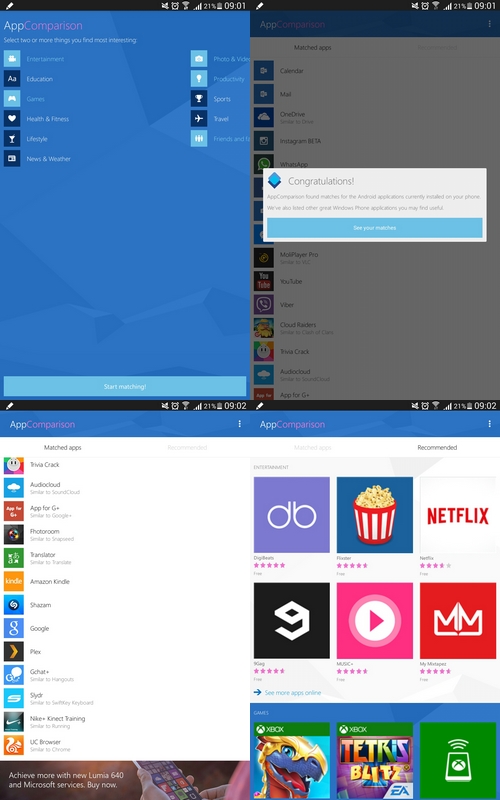Image resolution: width=500 pixels, height=800 pixels.
Task: Tap the Translator app icon
Action: click(x=14, y=558)
